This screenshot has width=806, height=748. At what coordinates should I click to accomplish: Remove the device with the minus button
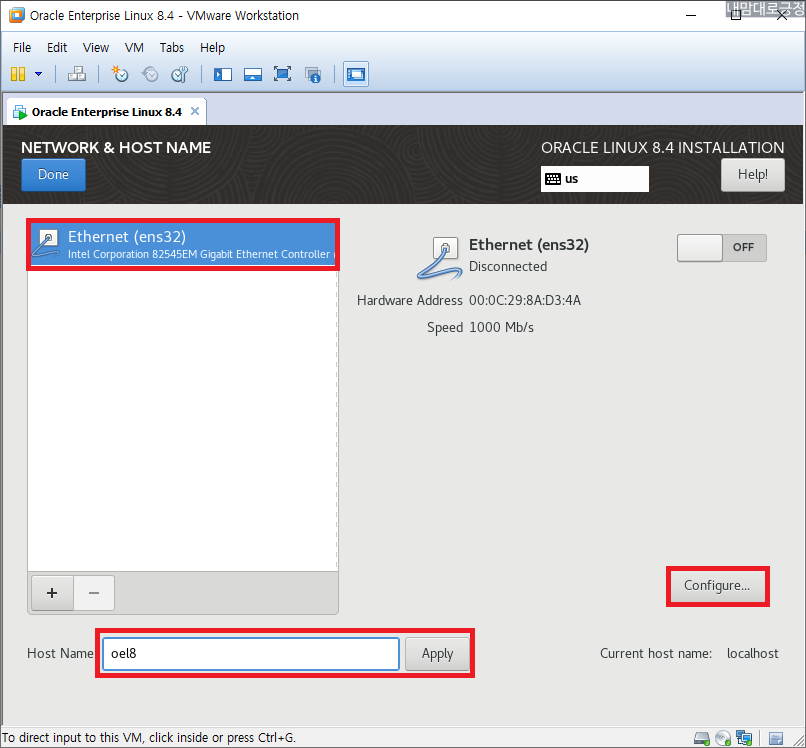click(94, 593)
